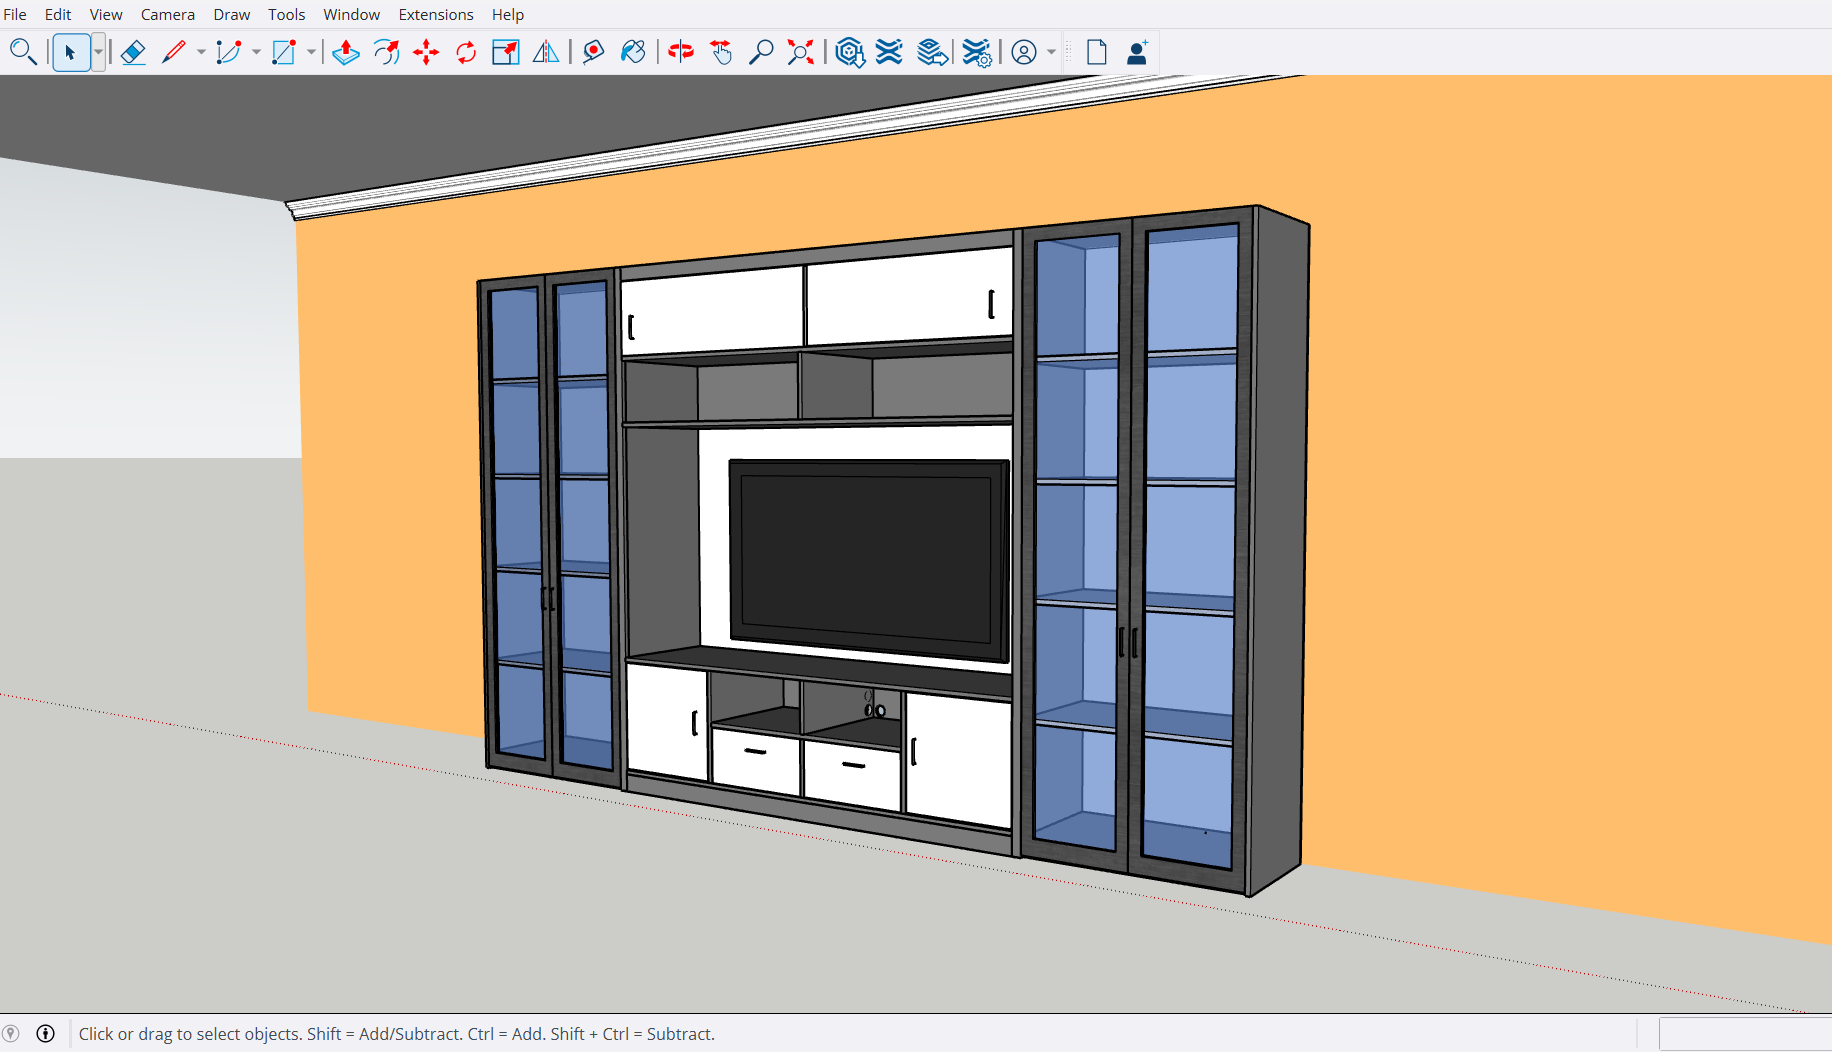Viewport: 1832px width, 1052px height.
Task: Activate the Pan tool
Action: point(720,52)
